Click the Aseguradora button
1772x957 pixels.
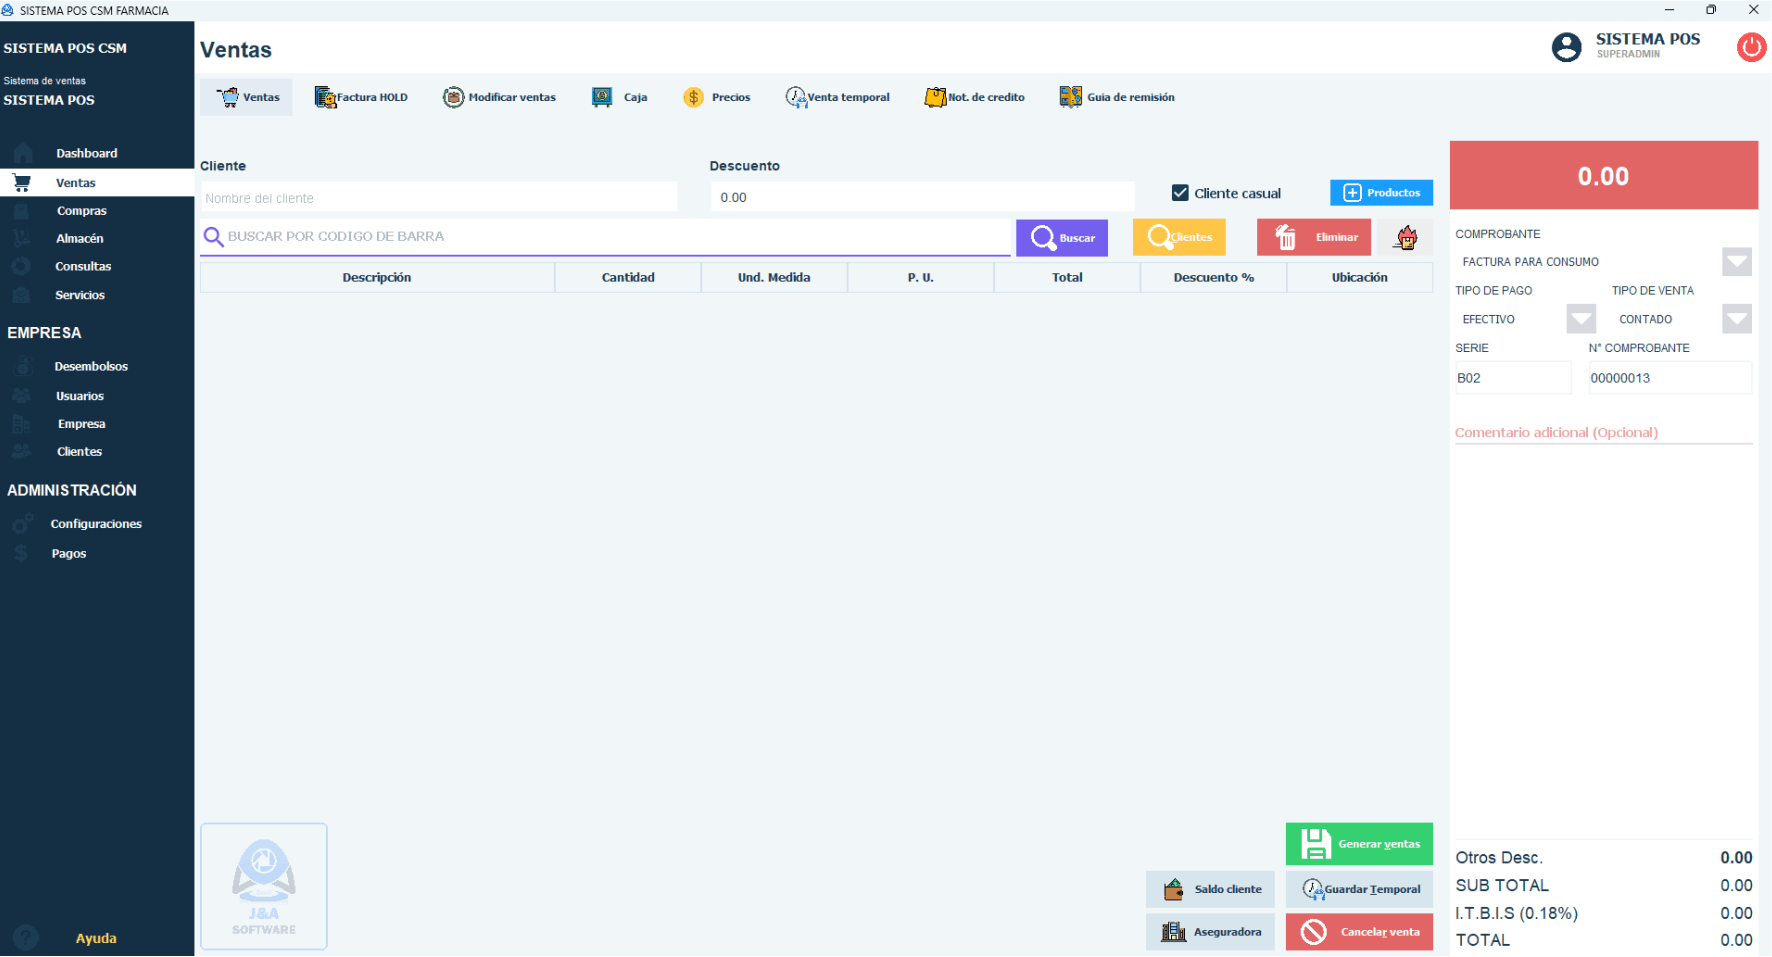click(x=1210, y=932)
